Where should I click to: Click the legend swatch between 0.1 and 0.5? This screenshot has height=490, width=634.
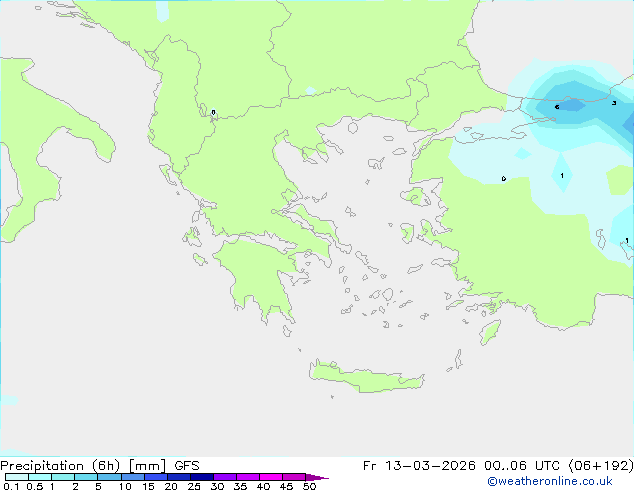tap(17, 477)
